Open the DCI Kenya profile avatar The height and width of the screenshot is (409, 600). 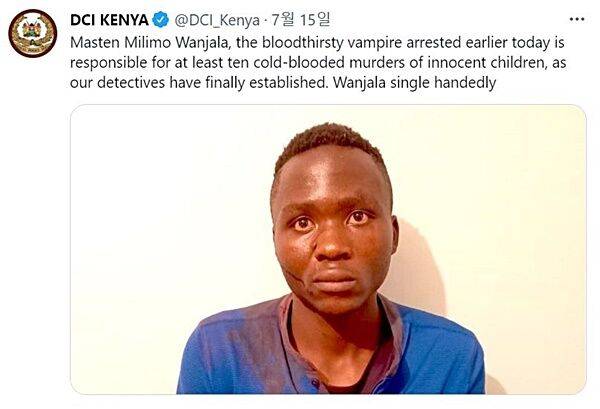[33, 33]
